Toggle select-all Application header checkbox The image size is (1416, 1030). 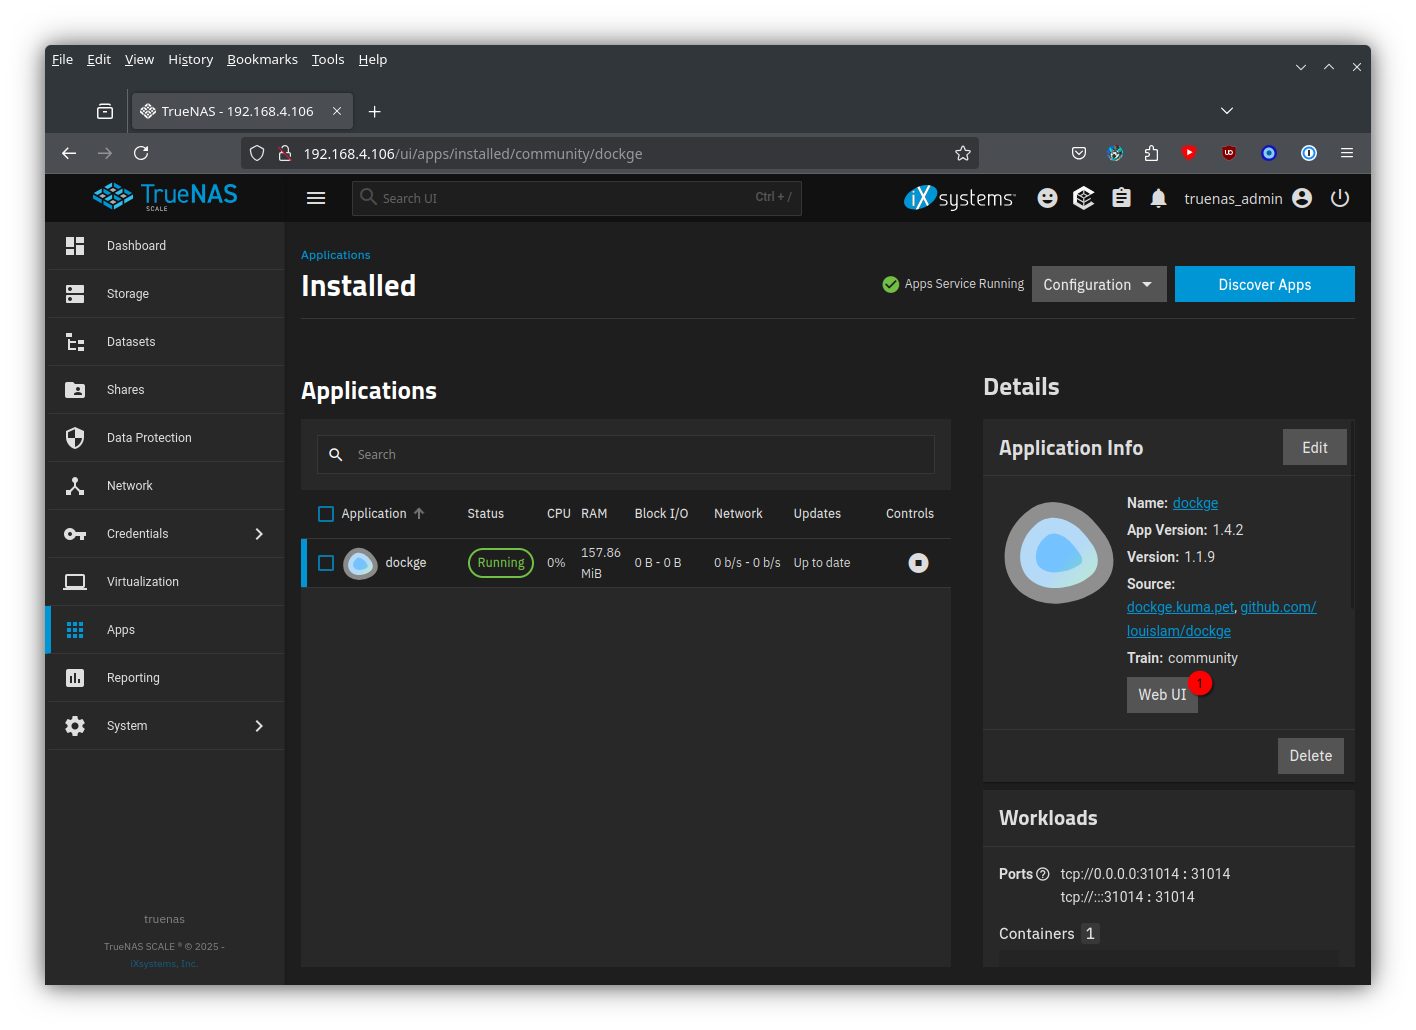point(326,514)
